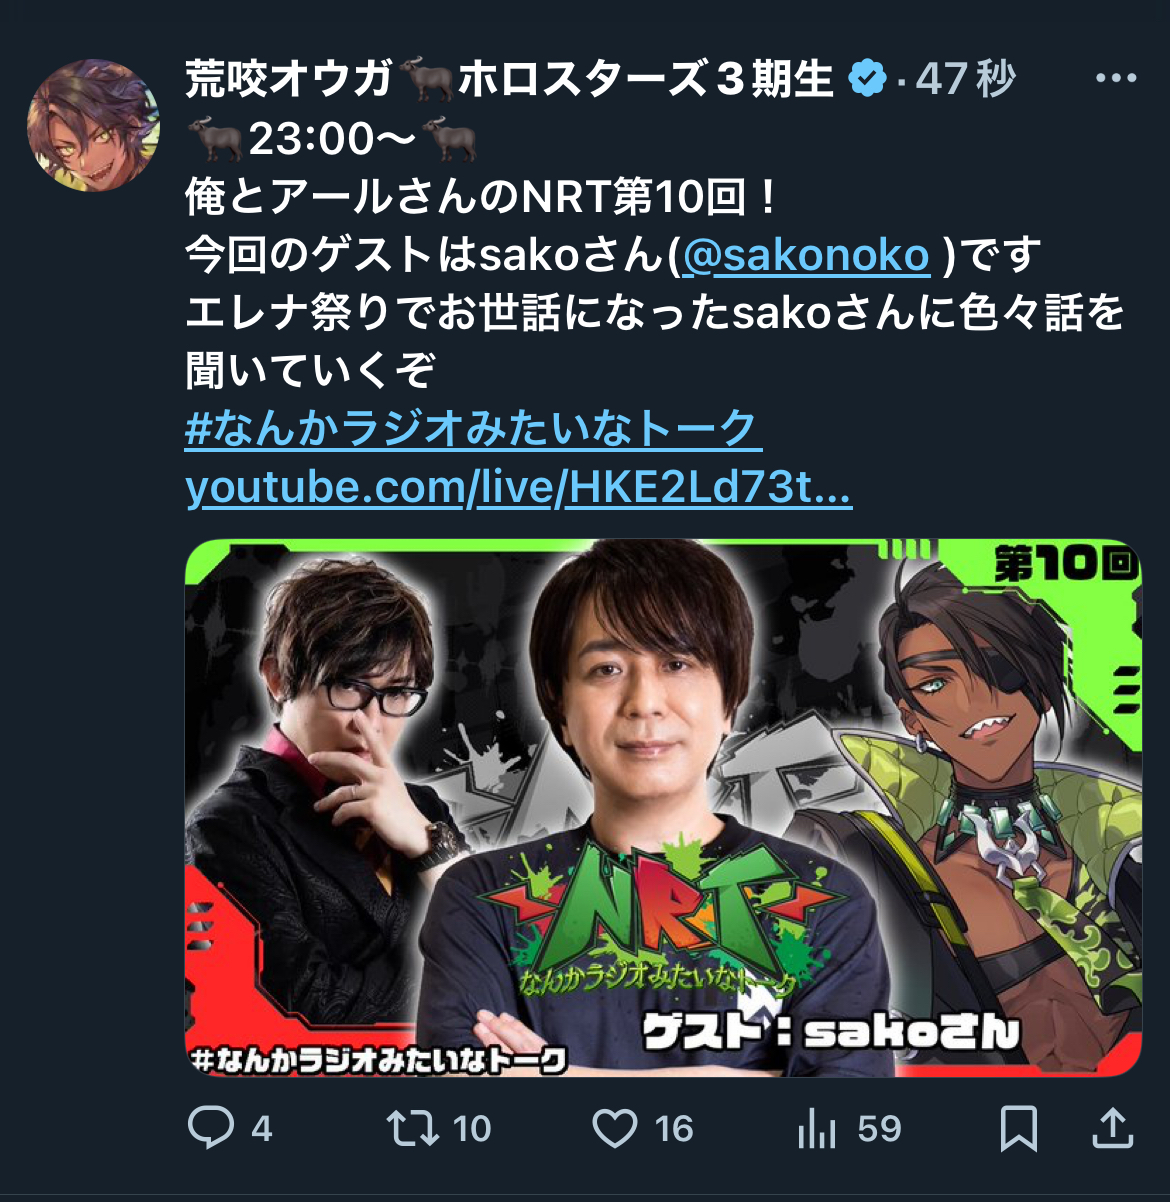1170x1202 pixels.
Task: Share the post via the upload arrow icon
Action: 1112,1128
